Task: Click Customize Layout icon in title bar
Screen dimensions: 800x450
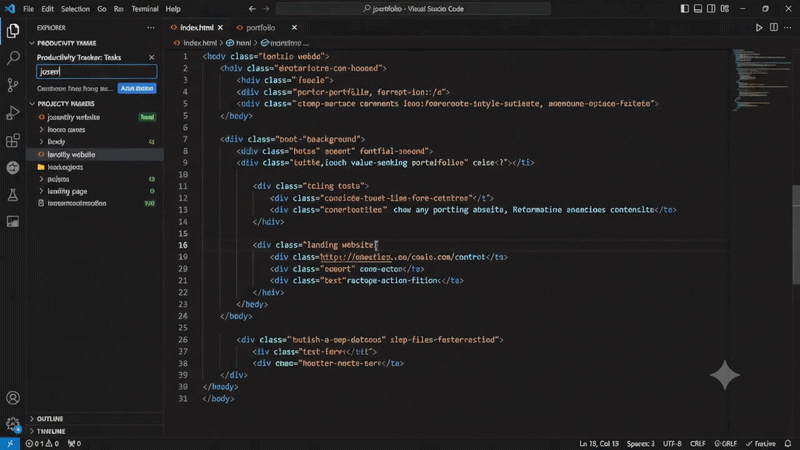Action: pos(724,9)
